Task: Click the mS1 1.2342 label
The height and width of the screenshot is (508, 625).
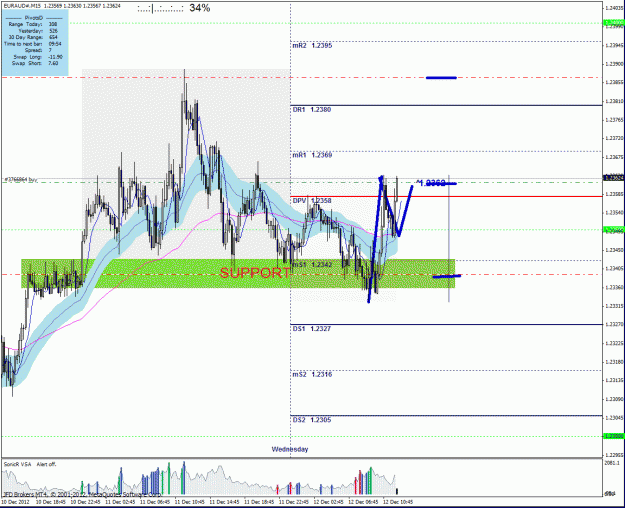Action: coord(312,265)
